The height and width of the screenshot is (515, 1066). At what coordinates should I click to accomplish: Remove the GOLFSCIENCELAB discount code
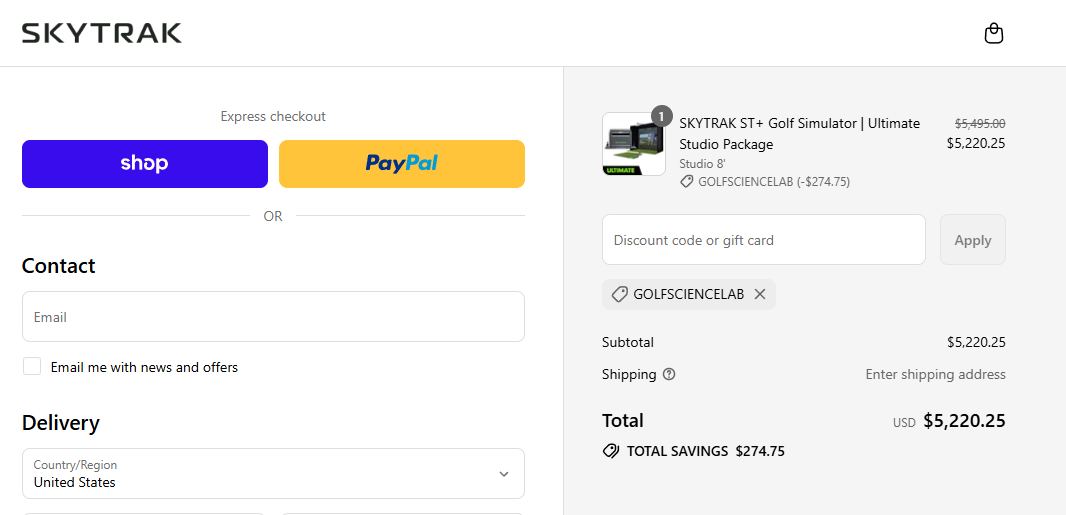pos(760,294)
